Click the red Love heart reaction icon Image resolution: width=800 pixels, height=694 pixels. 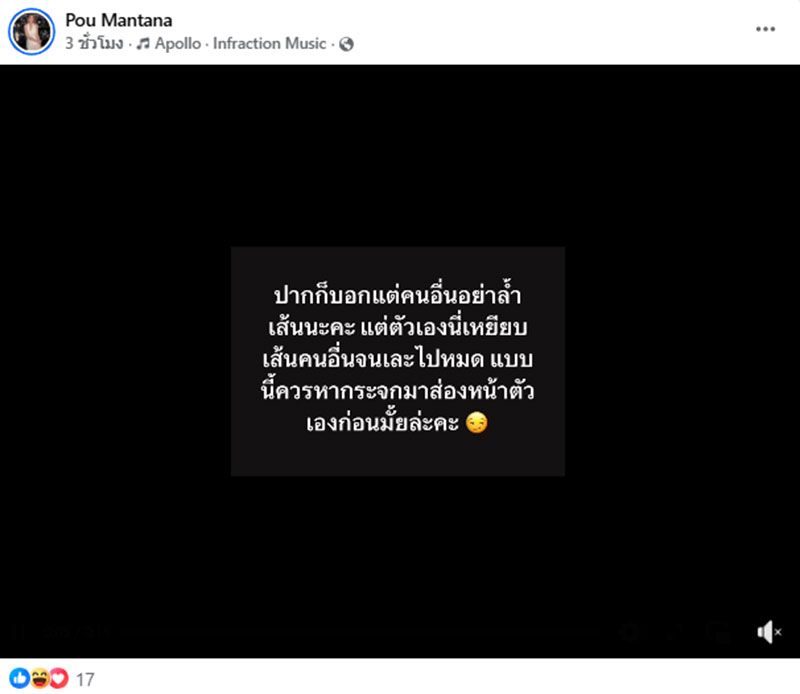(59, 678)
